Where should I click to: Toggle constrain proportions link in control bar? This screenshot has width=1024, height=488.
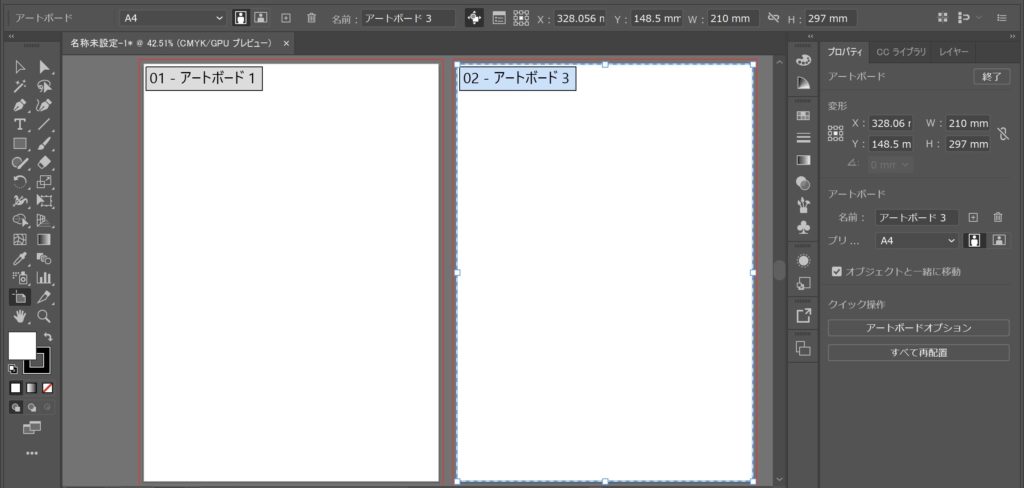pos(774,18)
